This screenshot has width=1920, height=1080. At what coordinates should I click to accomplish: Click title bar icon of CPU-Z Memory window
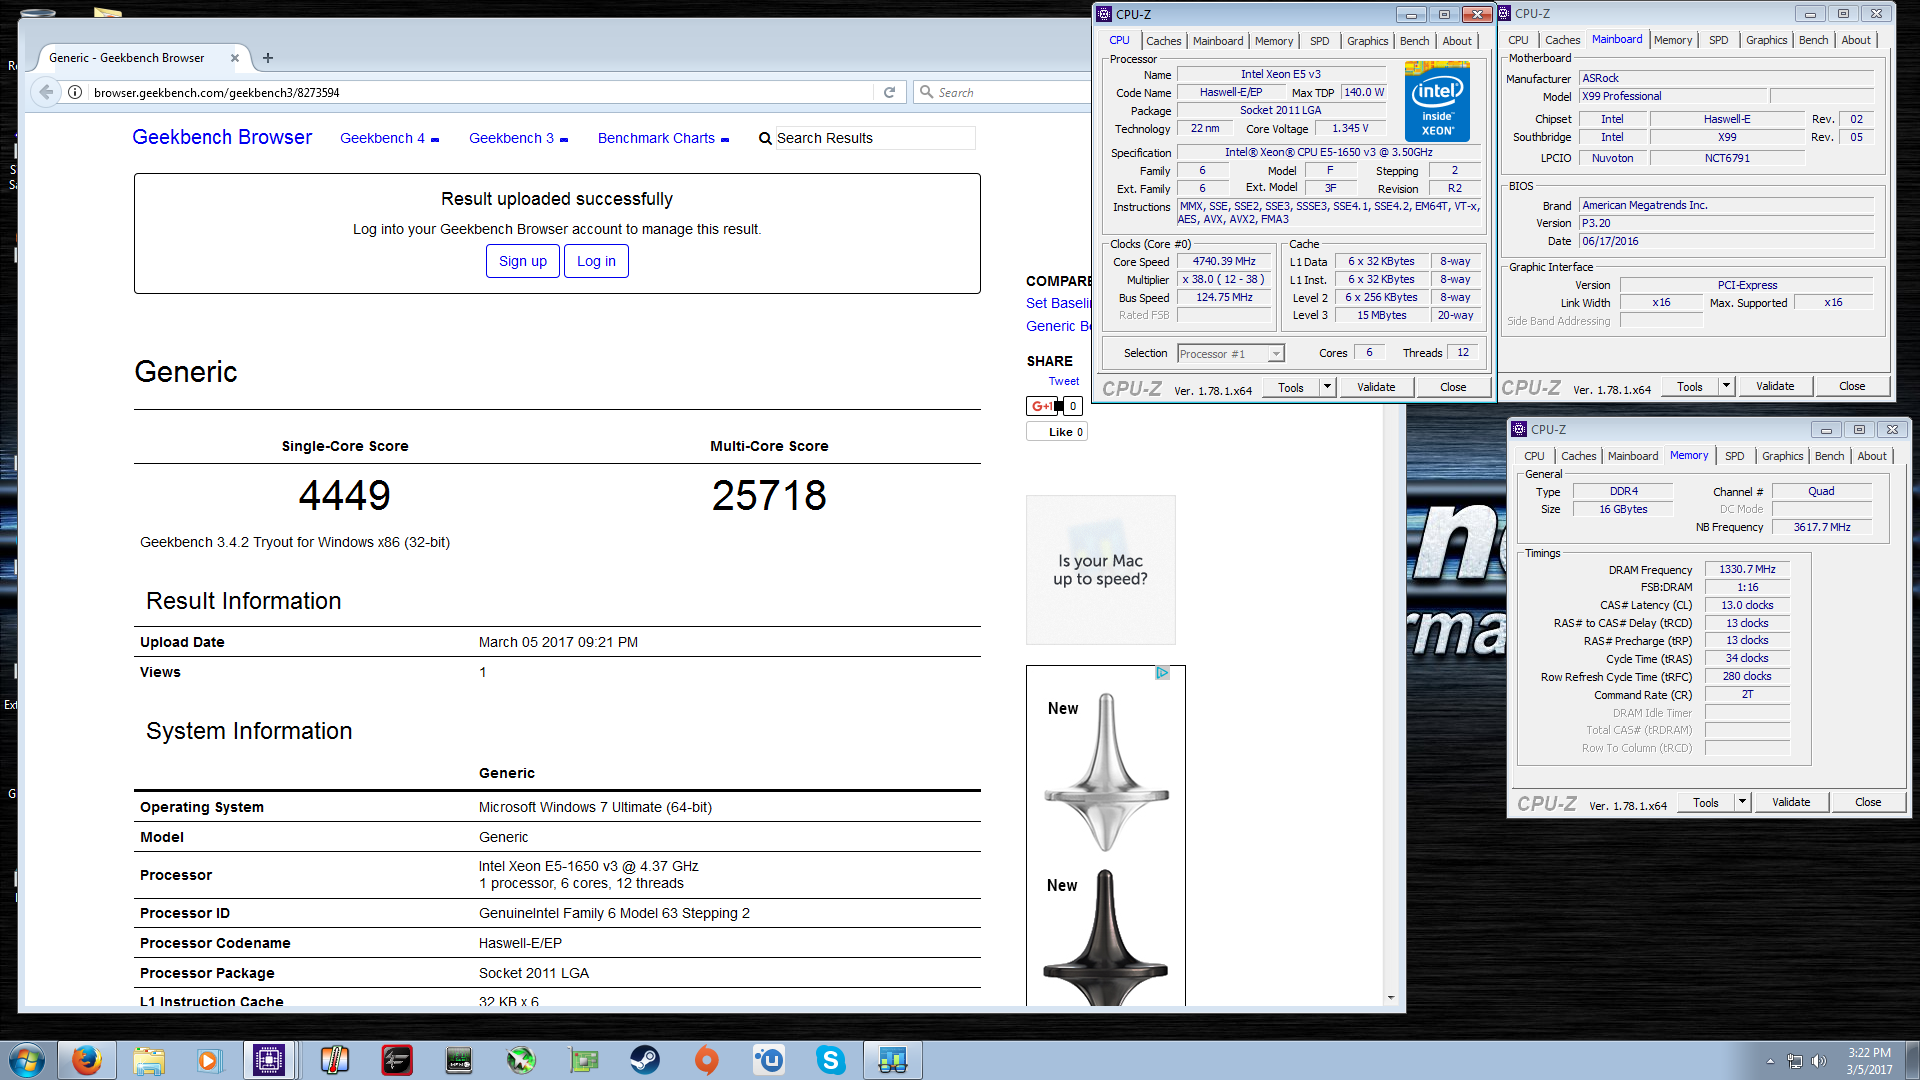click(x=1519, y=429)
